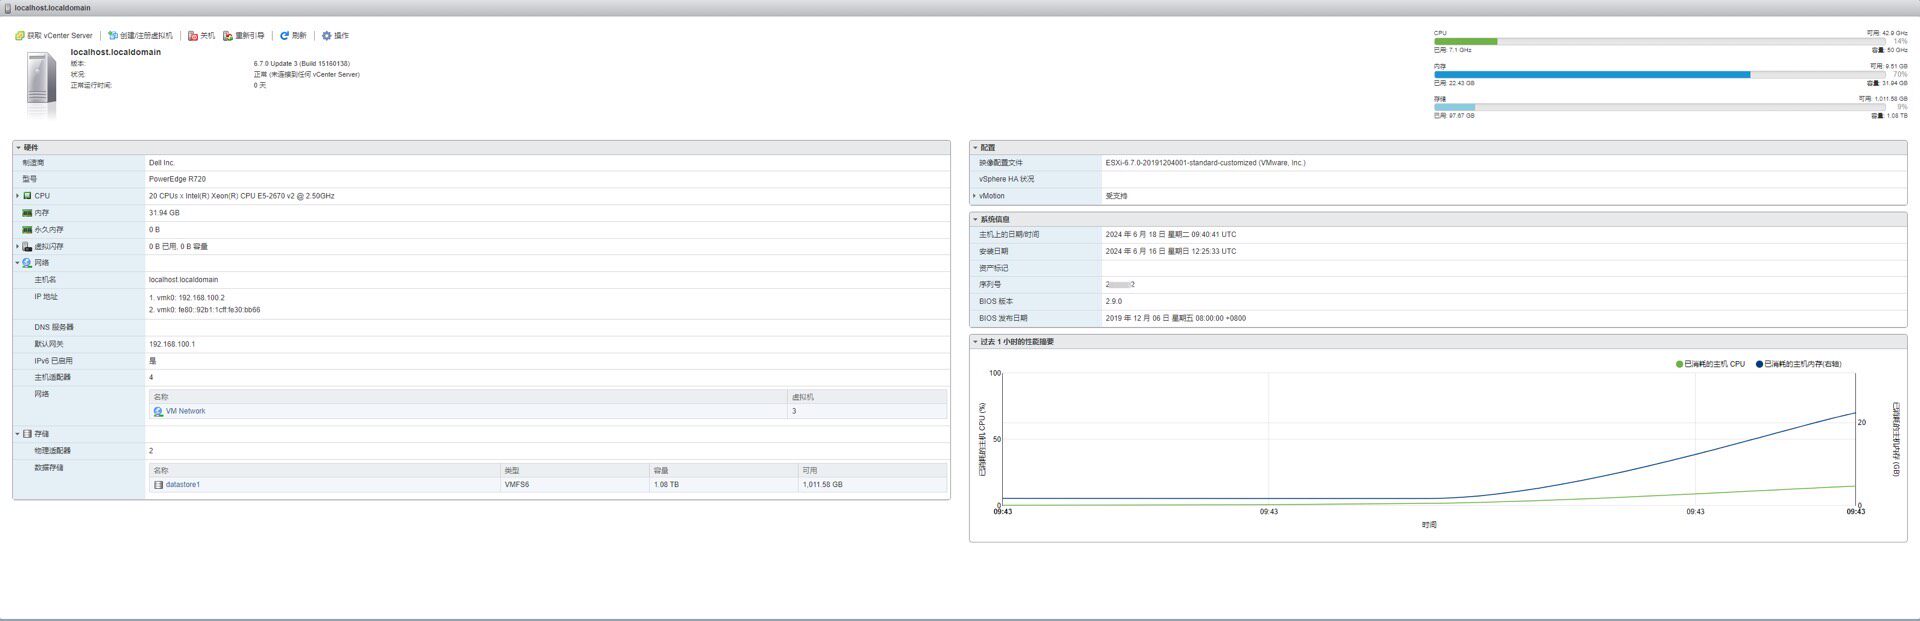Click the memory value 31.94 GB
Screen dimensions: 1920x621
(164, 213)
